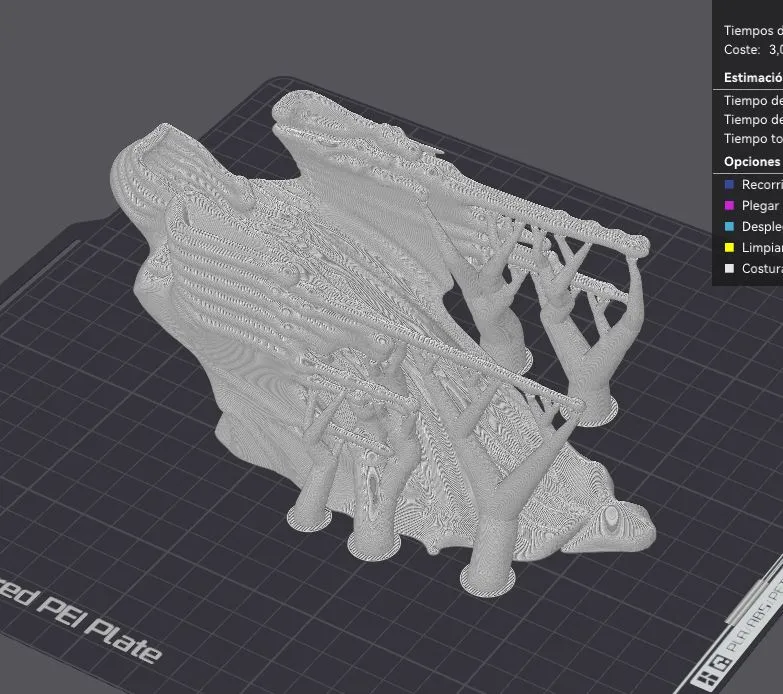The height and width of the screenshot is (694, 783).
Task: Click the cyan Desple color swatch
Action: [x=729, y=227]
